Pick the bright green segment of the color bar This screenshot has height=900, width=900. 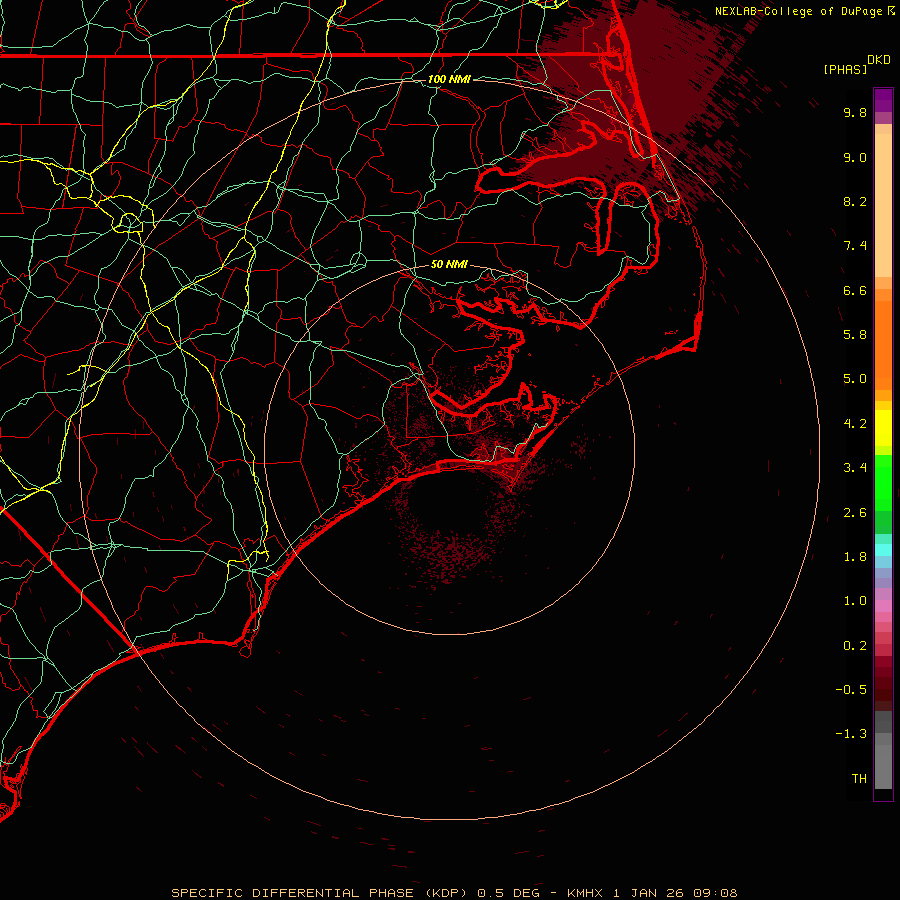coord(883,483)
